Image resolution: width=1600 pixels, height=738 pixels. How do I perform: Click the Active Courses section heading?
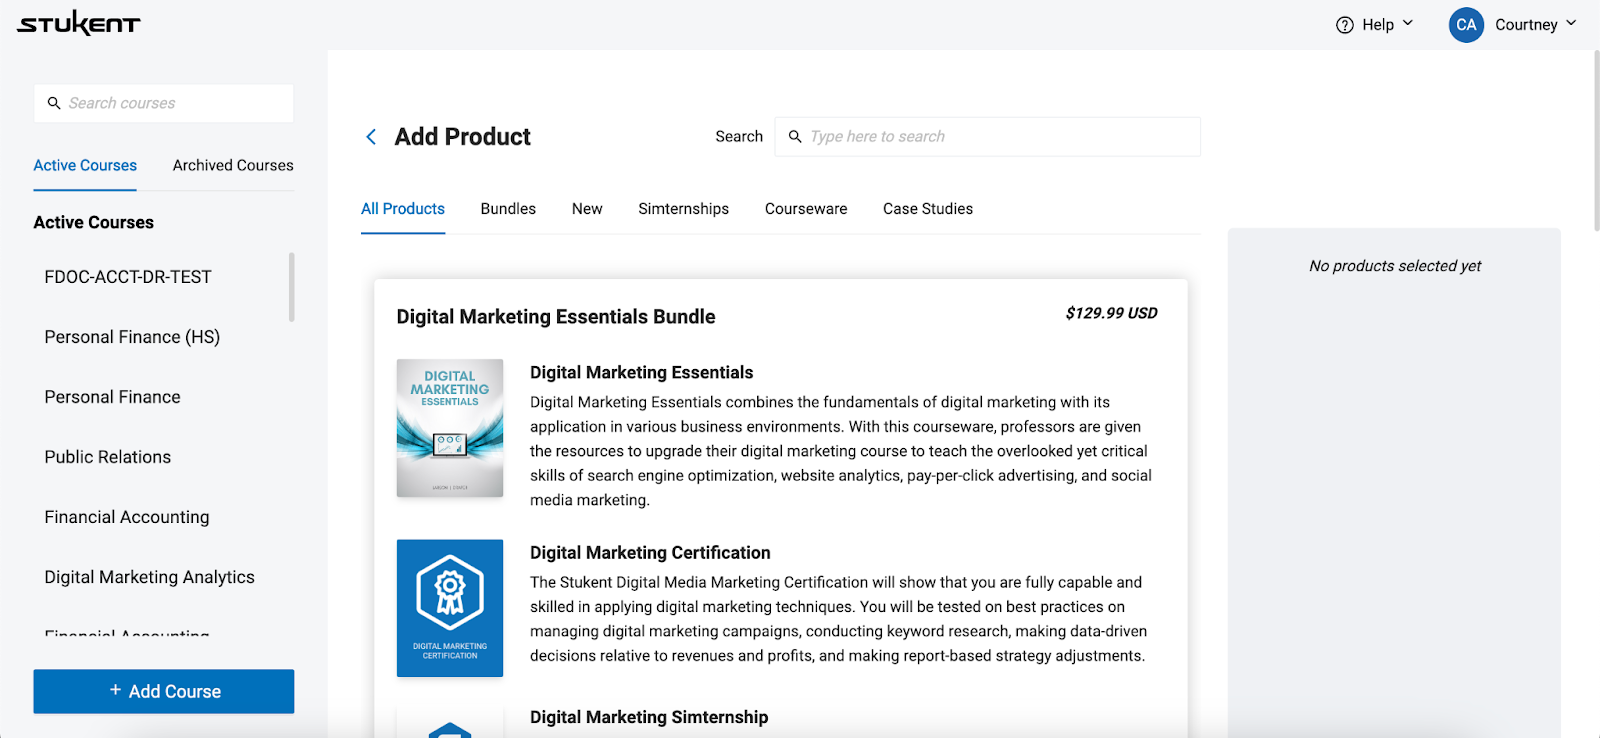coord(94,222)
